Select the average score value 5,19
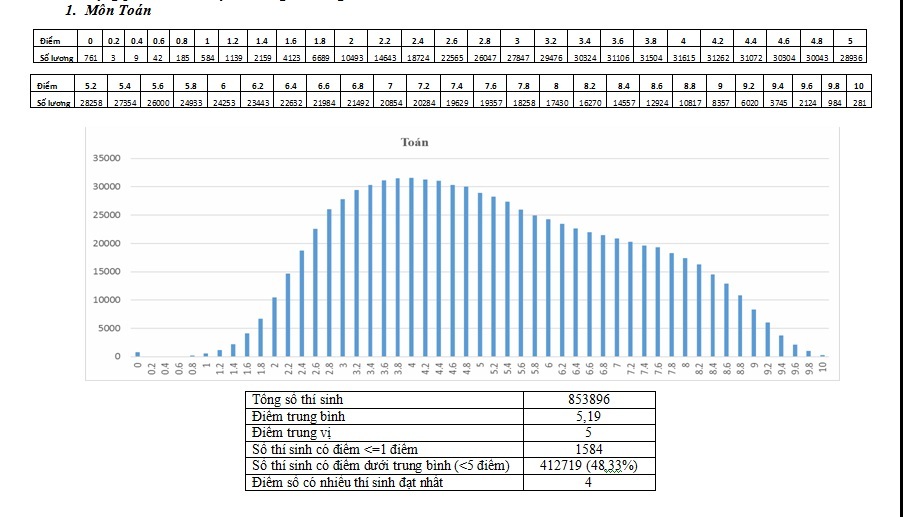Viewport: 903px width, 517px height. pyautogui.click(x=589, y=416)
